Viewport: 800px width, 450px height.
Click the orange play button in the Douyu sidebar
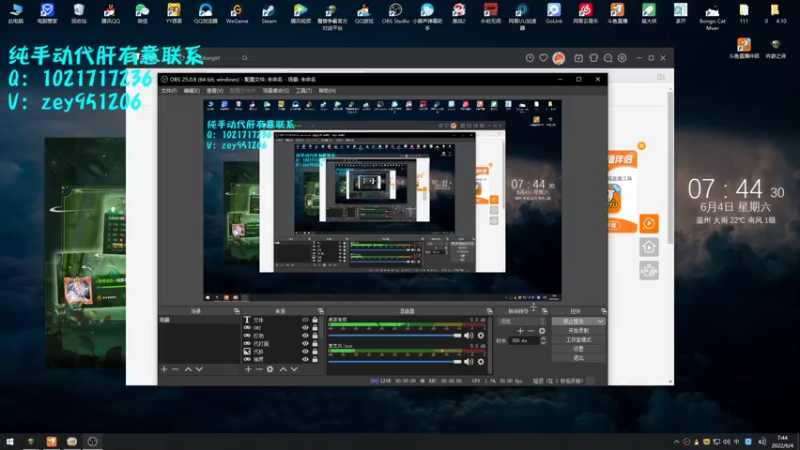pos(649,223)
